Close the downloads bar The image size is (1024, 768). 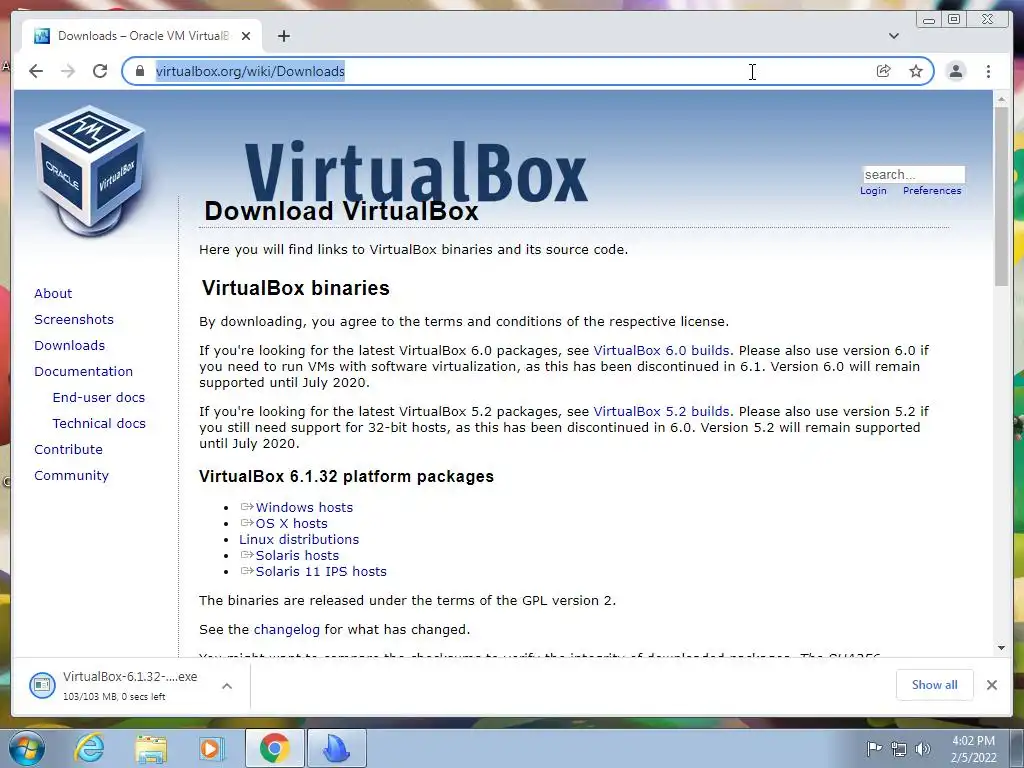pyautogui.click(x=991, y=685)
